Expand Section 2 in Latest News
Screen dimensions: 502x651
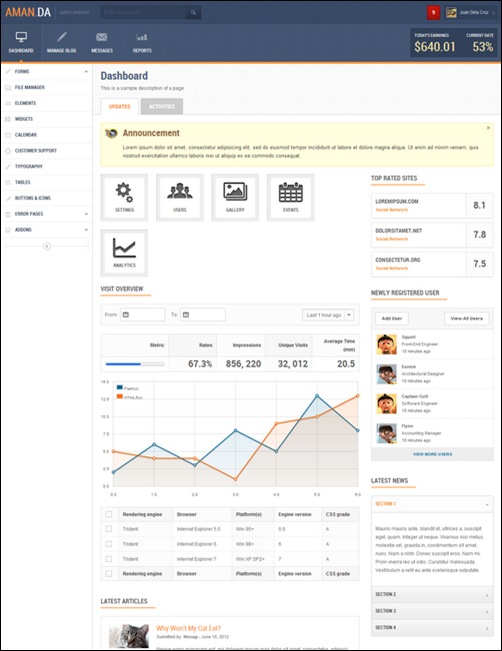click(x=432, y=595)
